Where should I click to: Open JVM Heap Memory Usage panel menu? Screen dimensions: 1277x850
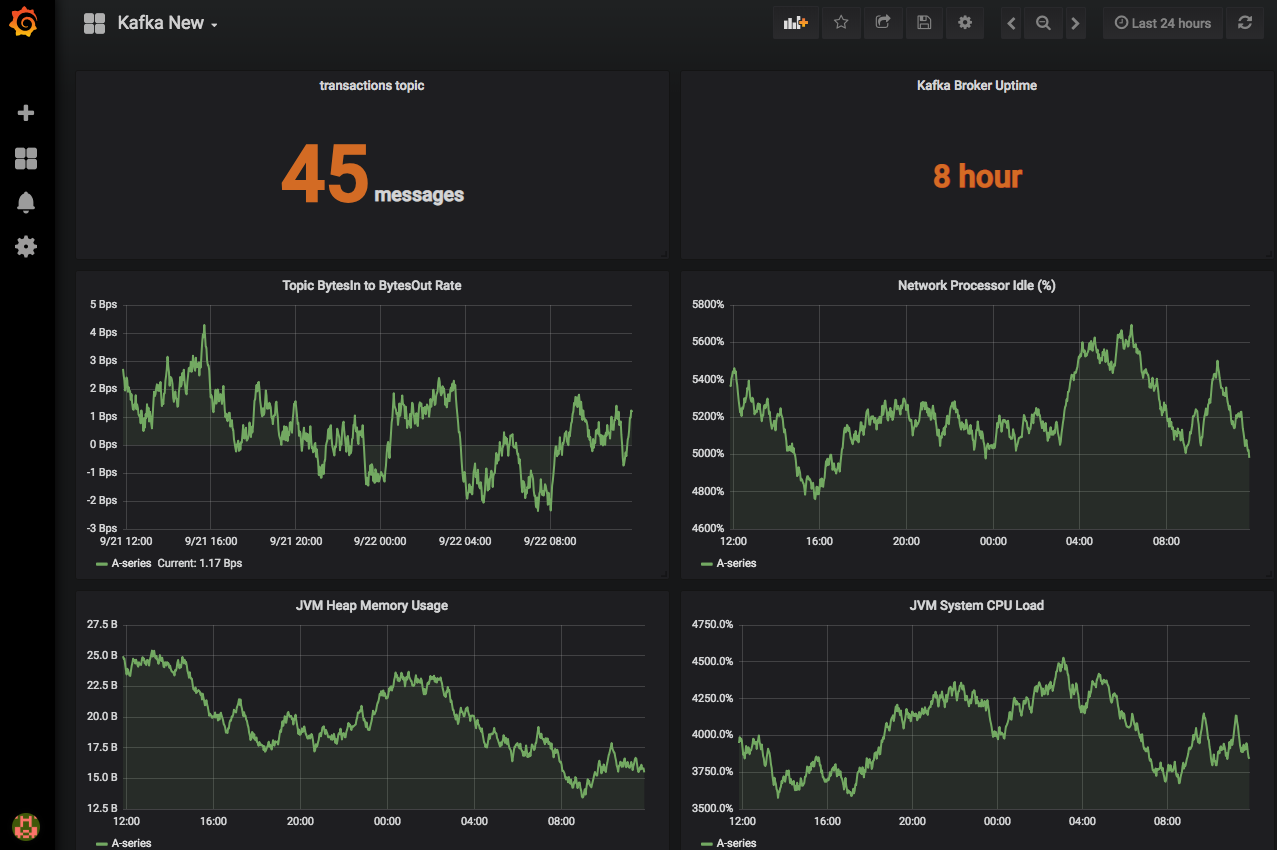point(372,606)
